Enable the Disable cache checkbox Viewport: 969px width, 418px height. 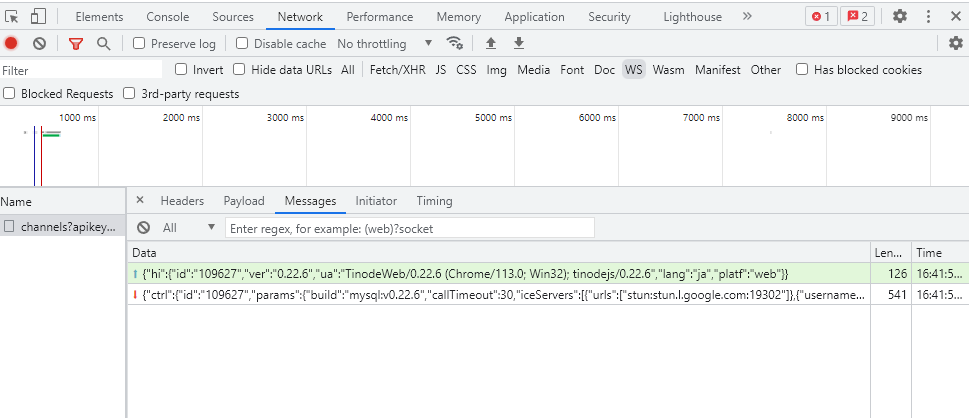tap(243, 43)
